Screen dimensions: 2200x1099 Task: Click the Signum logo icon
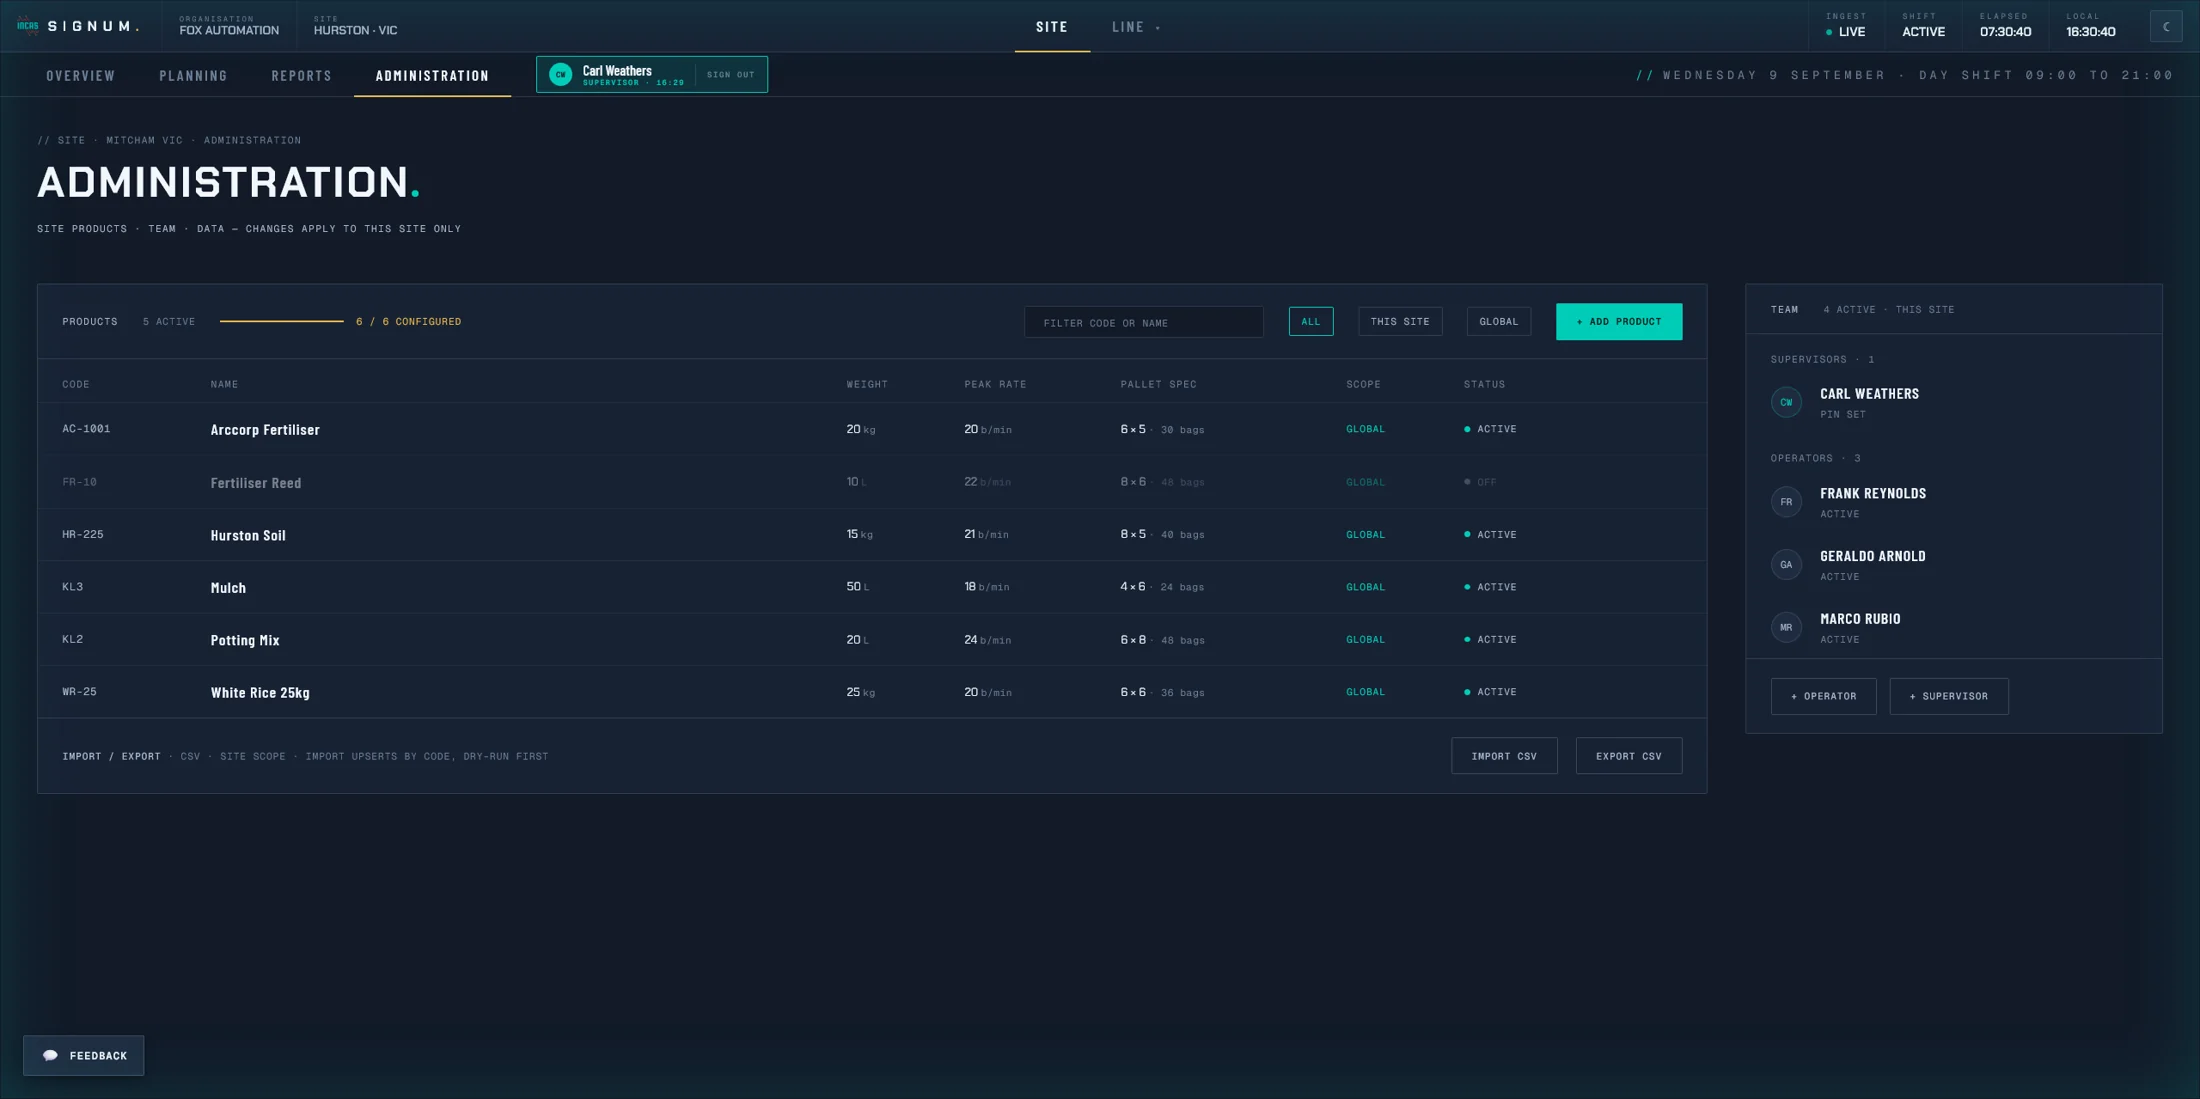tap(28, 26)
